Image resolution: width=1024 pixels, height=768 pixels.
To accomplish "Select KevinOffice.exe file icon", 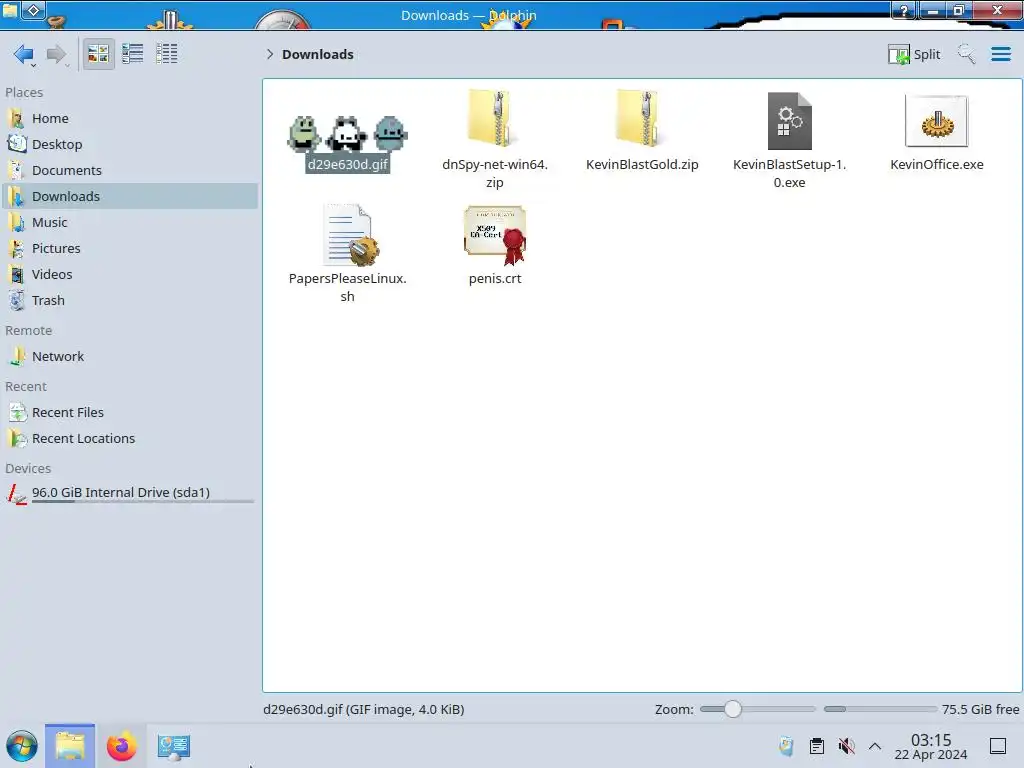I will pos(936,121).
